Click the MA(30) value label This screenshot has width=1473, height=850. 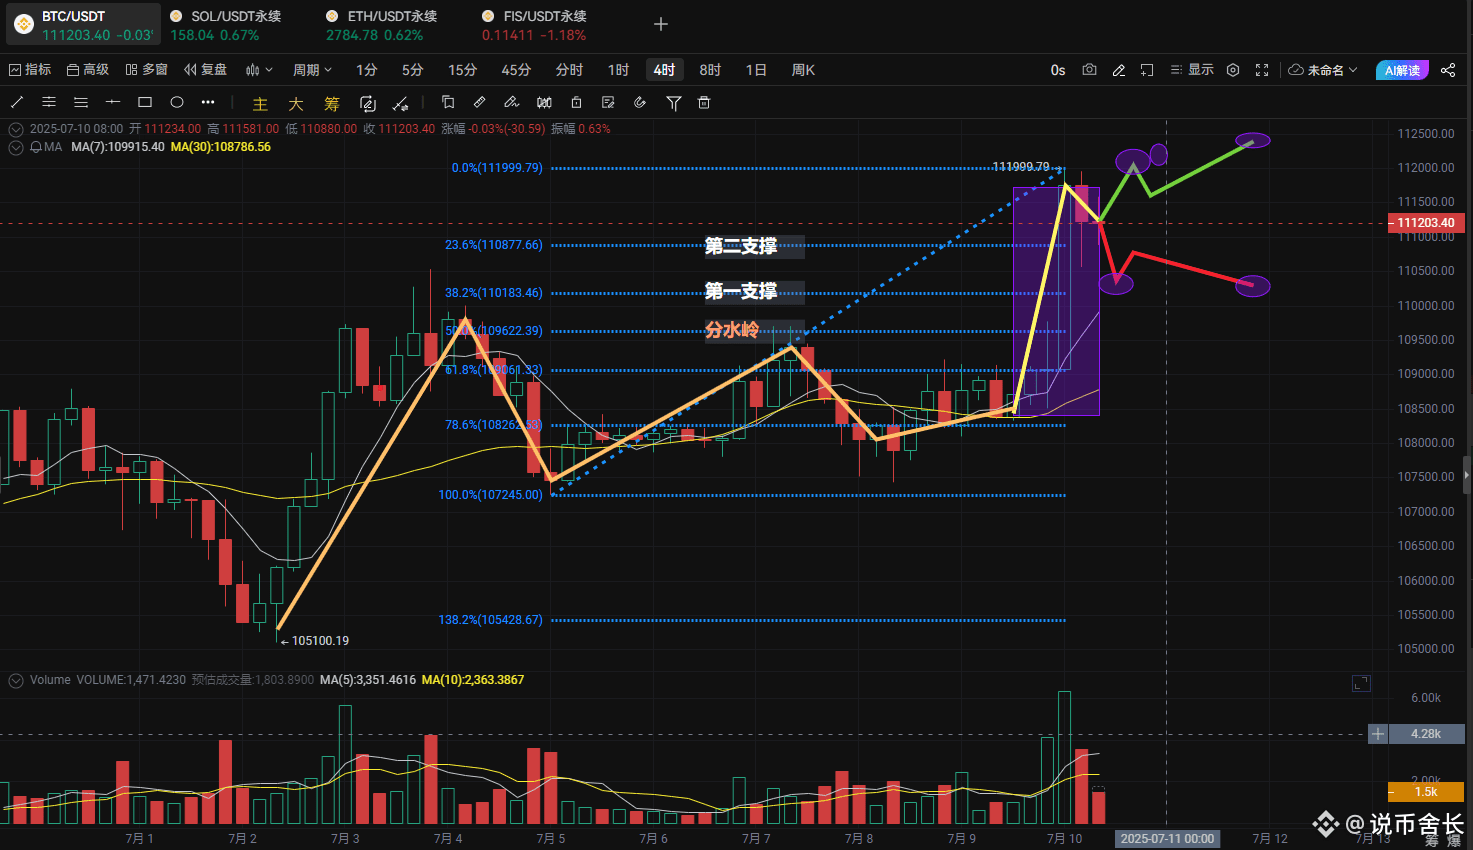tap(221, 147)
